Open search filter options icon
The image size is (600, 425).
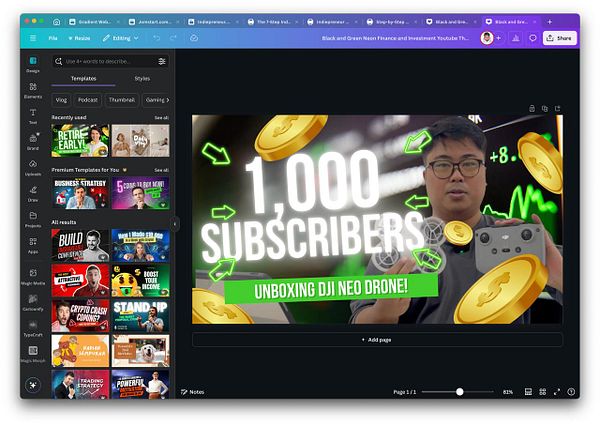click(x=162, y=61)
